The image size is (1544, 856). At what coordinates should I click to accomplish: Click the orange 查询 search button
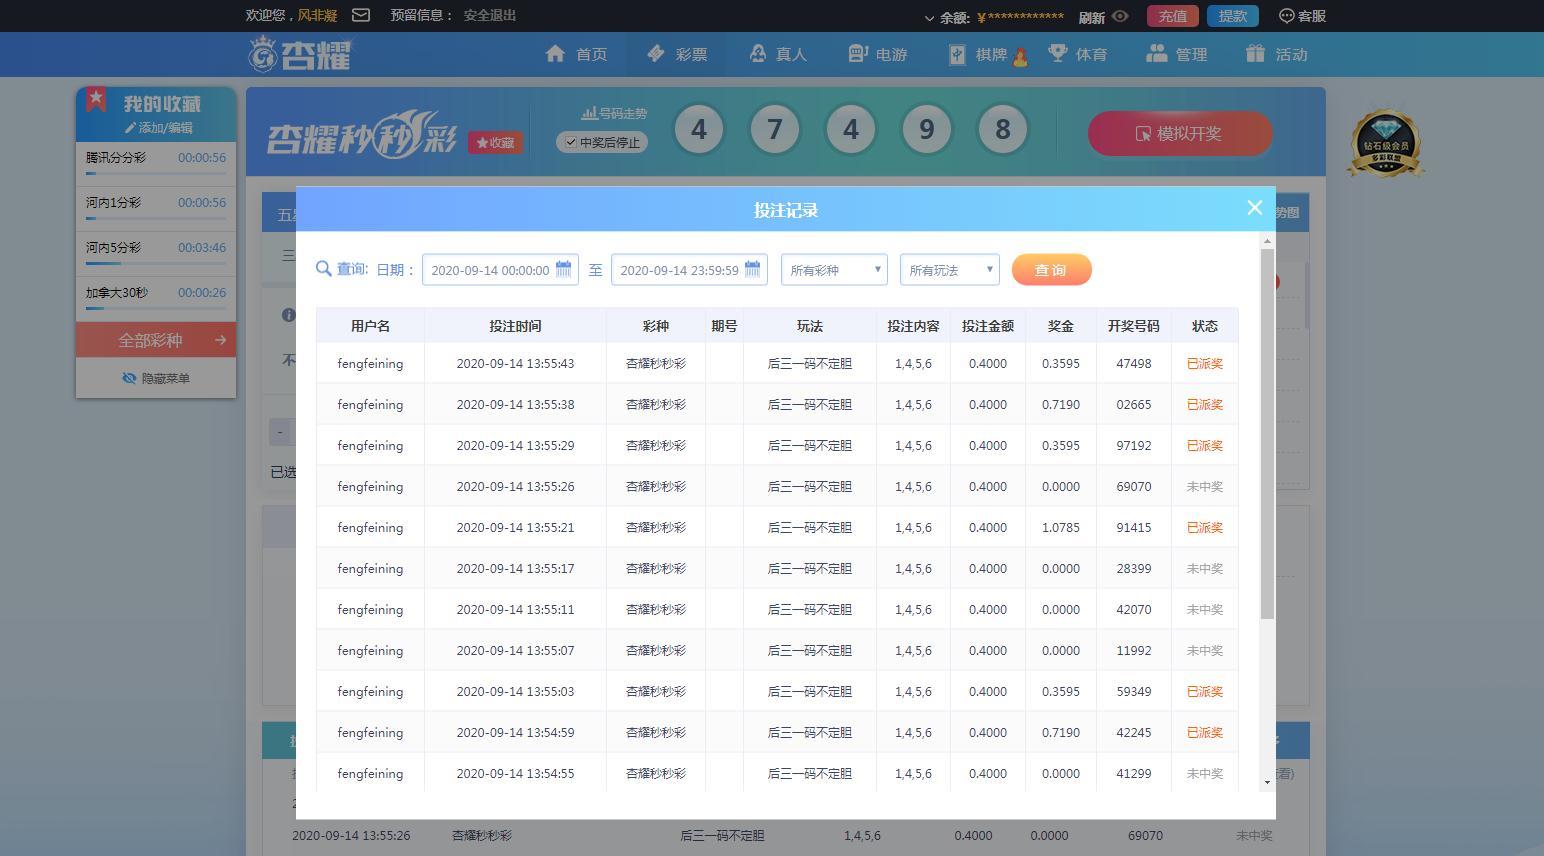point(1051,270)
